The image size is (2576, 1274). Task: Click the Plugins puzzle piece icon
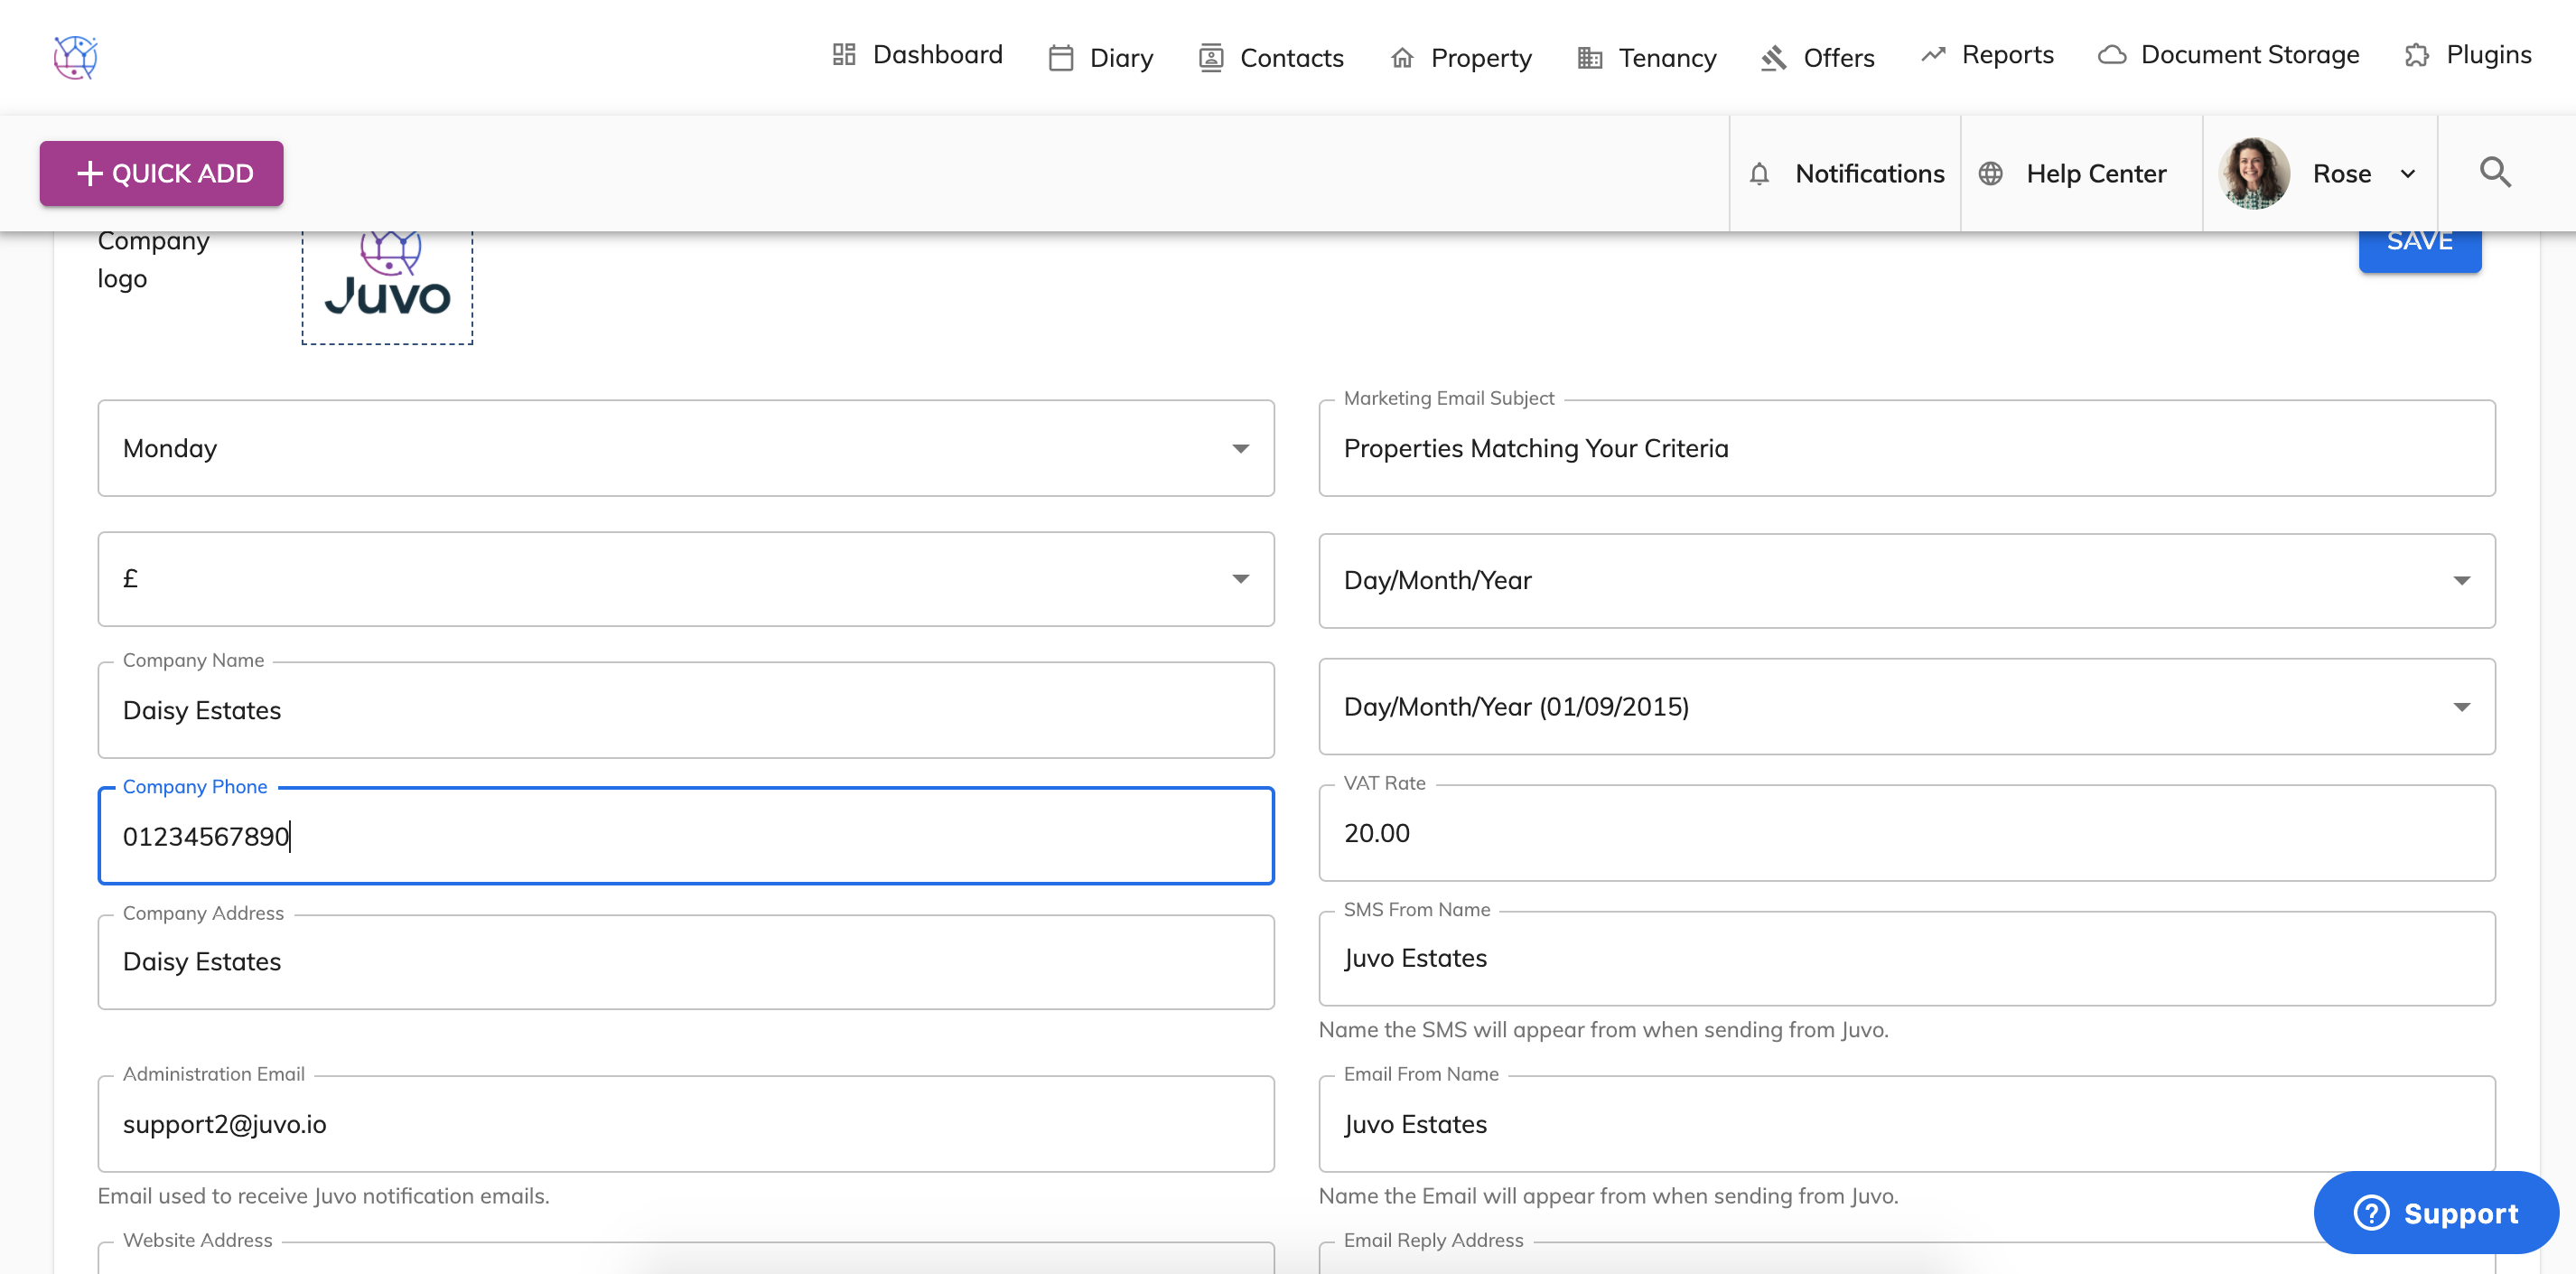click(2416, 55)
